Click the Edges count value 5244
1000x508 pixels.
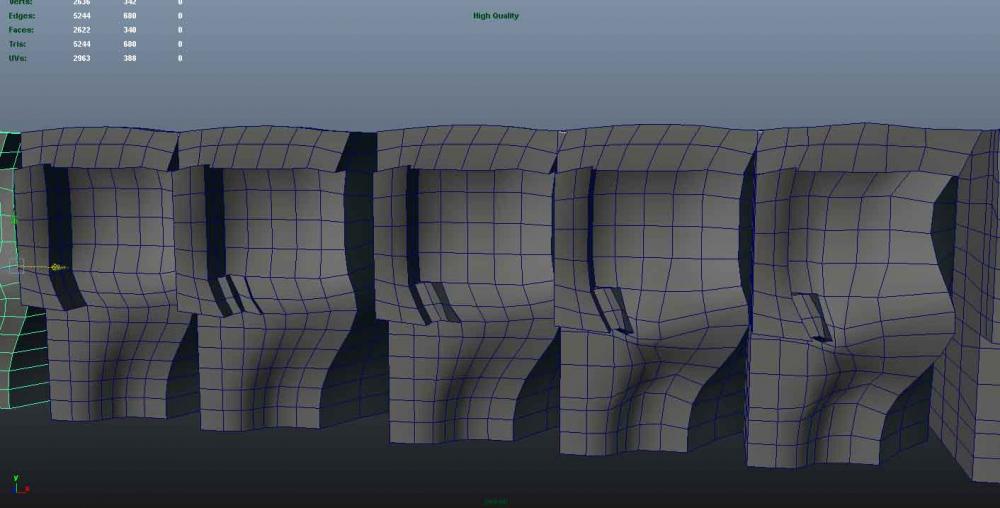pos(82,16)
